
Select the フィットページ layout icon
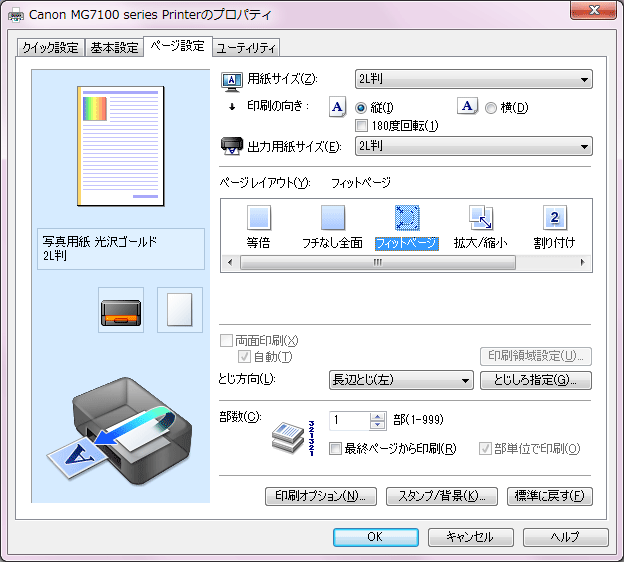407,218
